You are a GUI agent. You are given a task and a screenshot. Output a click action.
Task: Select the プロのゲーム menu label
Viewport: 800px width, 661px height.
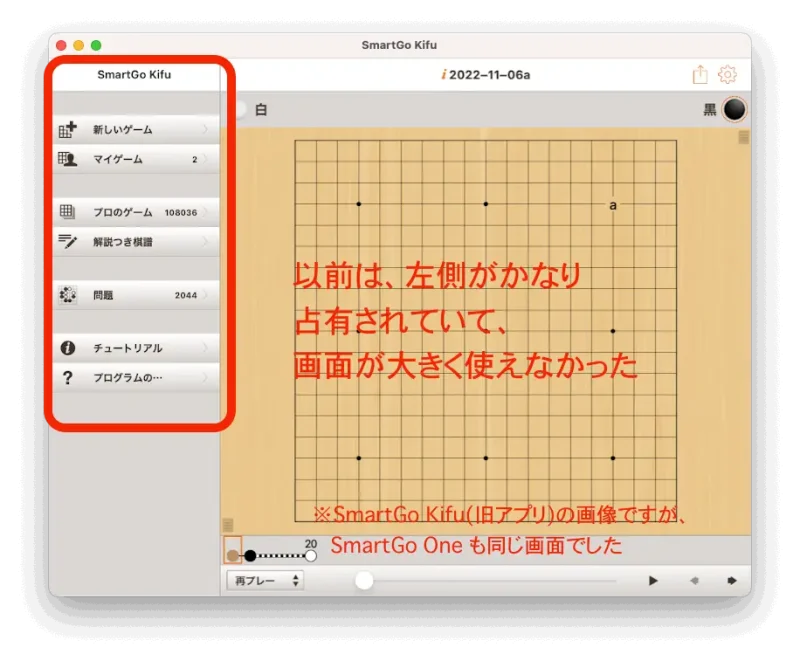click(x=122, y=212)
